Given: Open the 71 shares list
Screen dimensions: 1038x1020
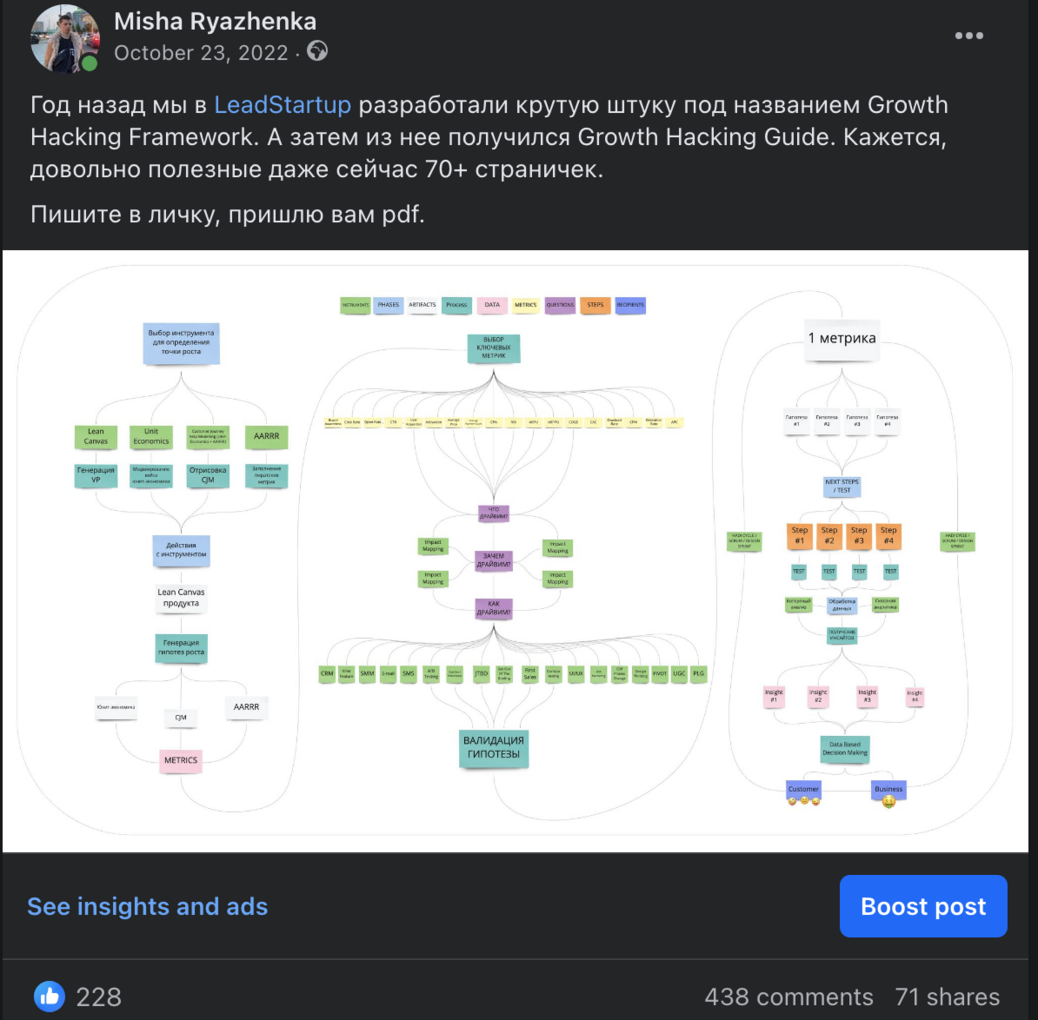Looking at the screenshot, I should click(x=947, y=997).
